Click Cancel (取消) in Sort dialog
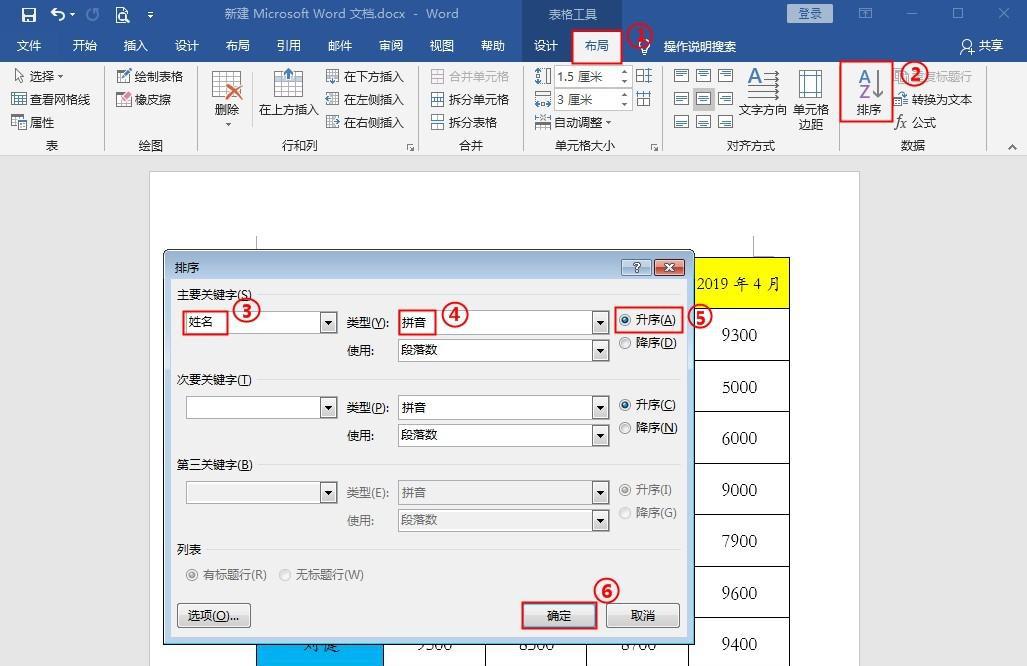Viewport: 1027px width, 666px height. coord(643,616)
